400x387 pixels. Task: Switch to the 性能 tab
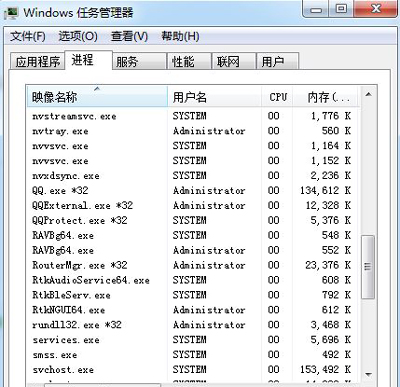[x=189, y=61]
